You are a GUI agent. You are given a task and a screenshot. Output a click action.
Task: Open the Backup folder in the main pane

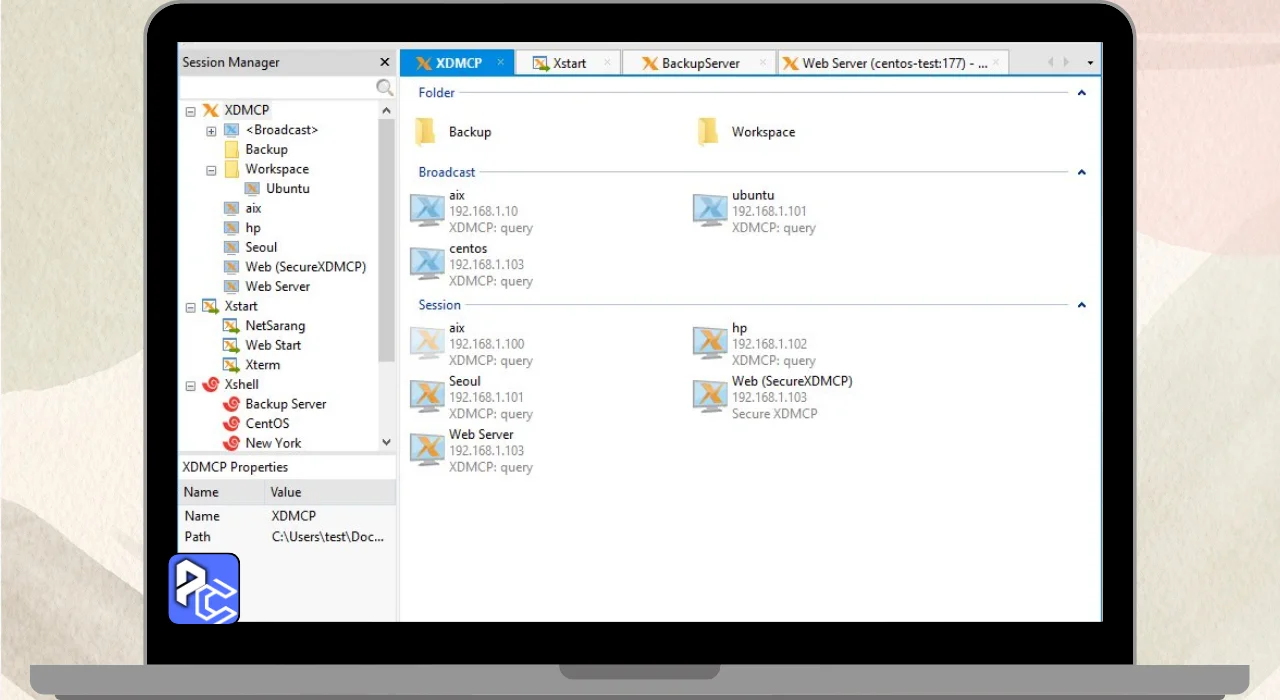[426, 132]
